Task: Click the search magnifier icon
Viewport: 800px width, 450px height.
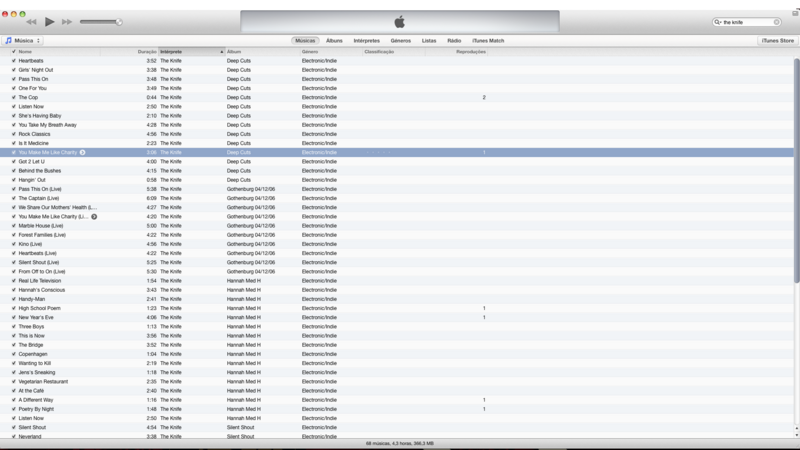Action: (718, 22)
